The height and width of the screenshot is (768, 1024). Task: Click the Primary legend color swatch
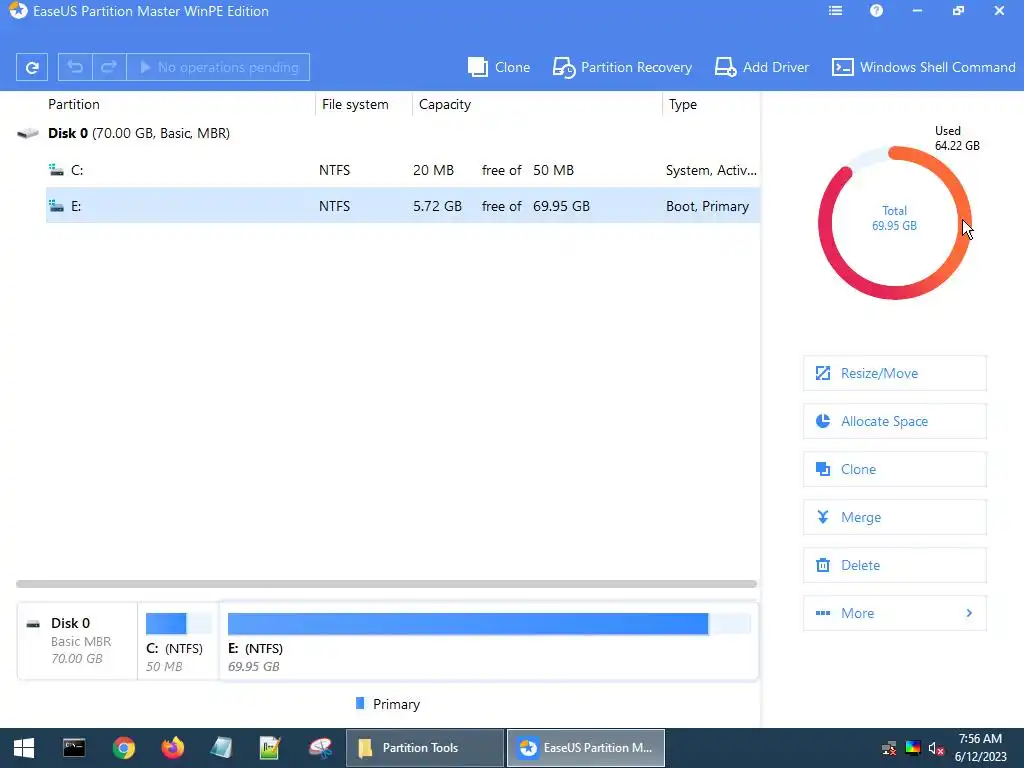pos(360,703)
